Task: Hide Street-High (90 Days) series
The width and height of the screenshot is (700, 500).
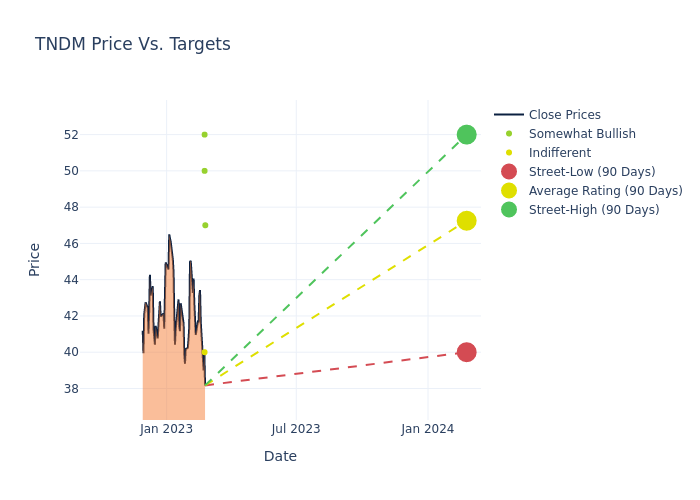Action: click(x=593, y=210)
